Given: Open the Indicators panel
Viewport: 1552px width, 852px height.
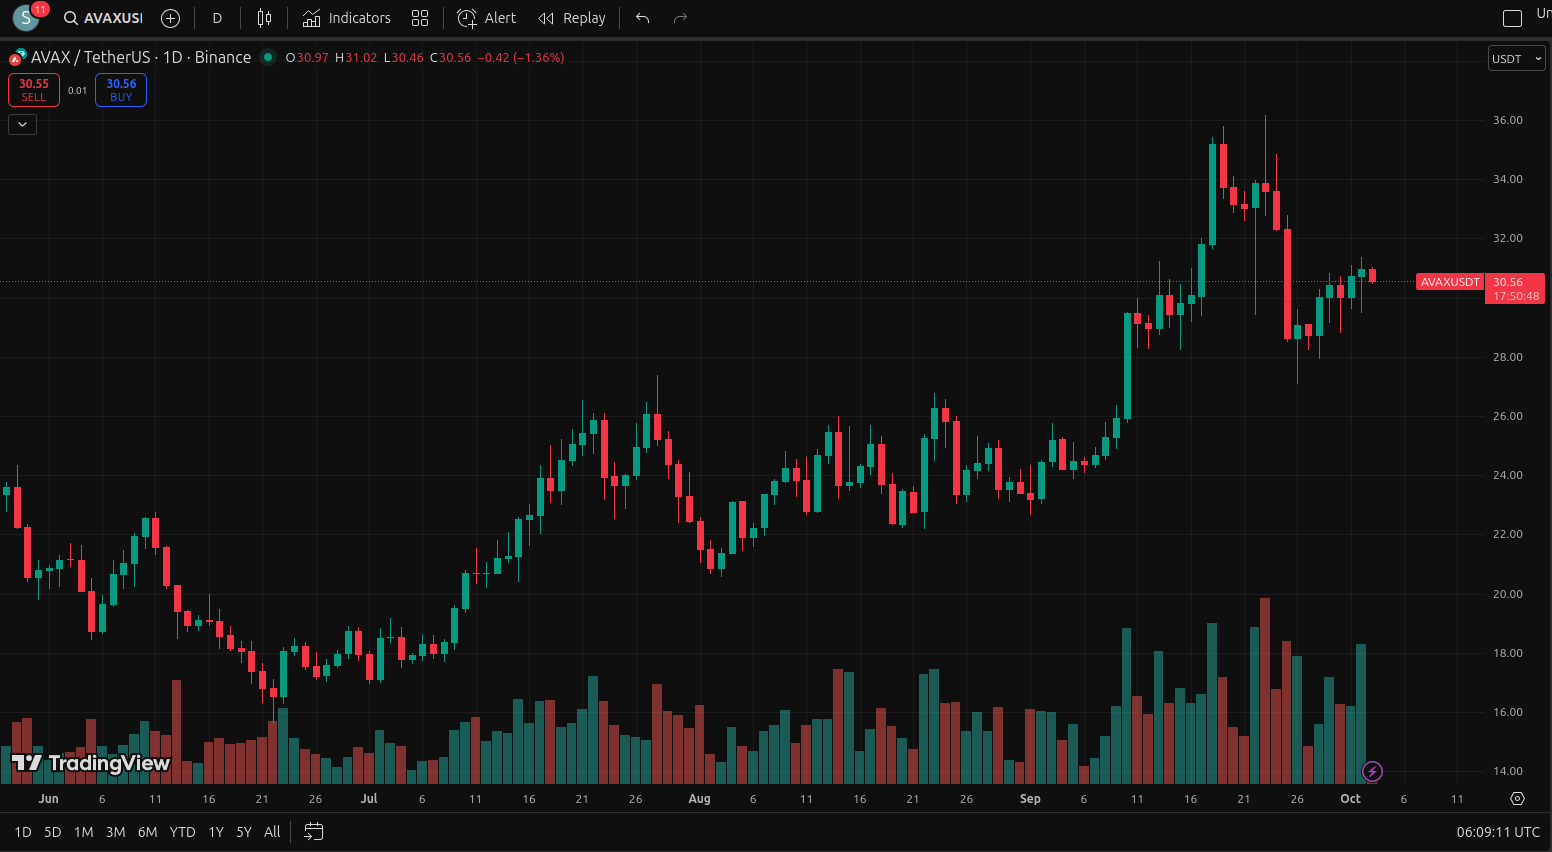Looking at the screenshot, I should (x=347, y=18).
